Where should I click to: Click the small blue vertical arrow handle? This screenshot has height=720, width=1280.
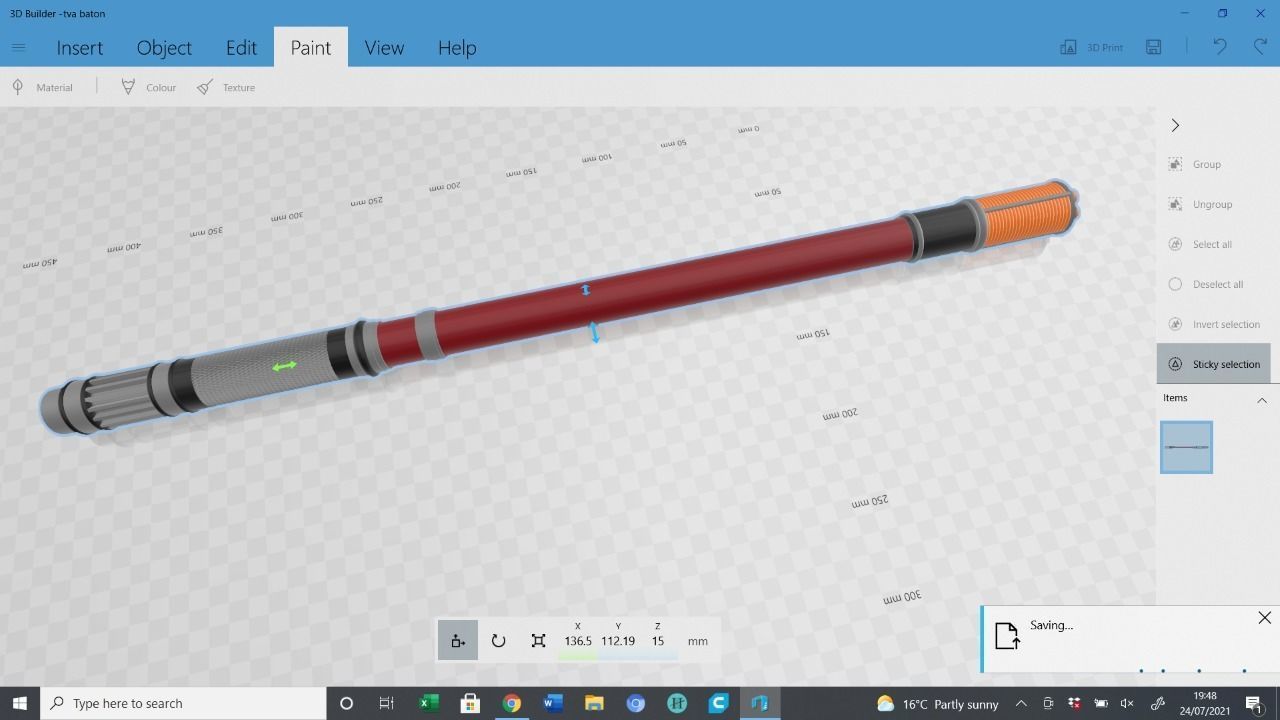pyautogui.click(x=586, y=290)
